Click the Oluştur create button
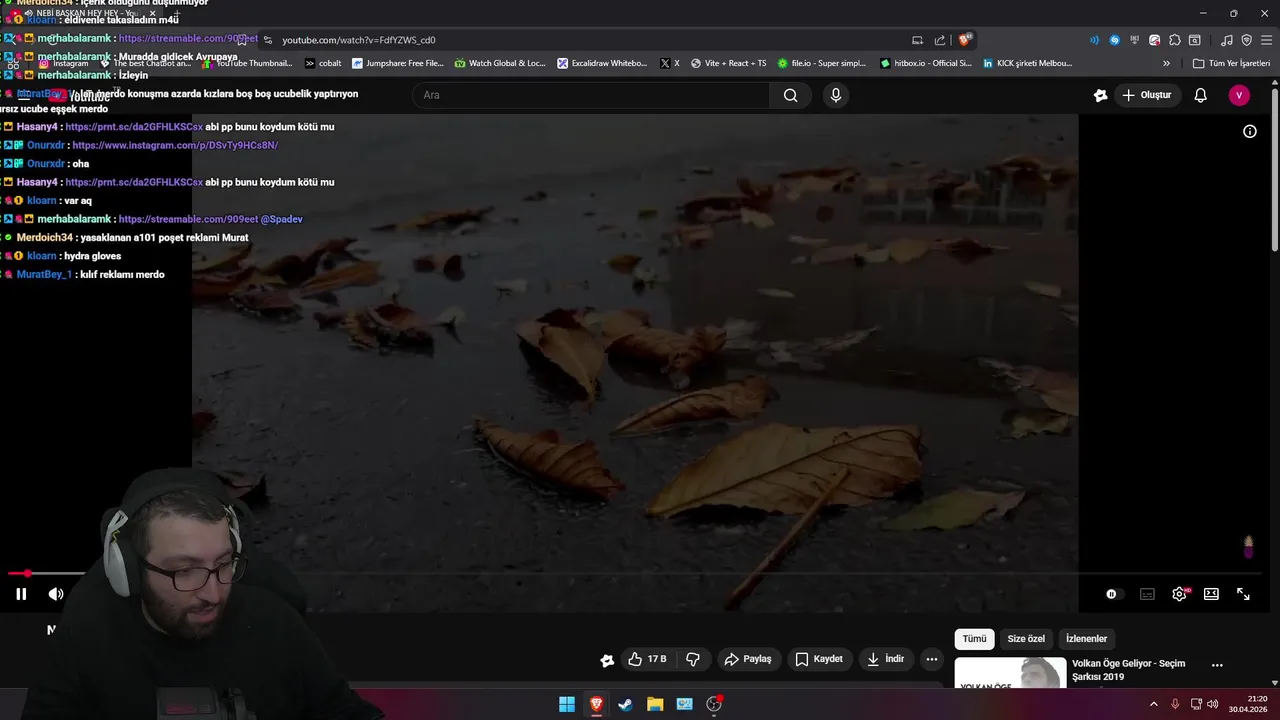Image resolution: width=1280 pixels, height=720 pixels. point(1147,95)
